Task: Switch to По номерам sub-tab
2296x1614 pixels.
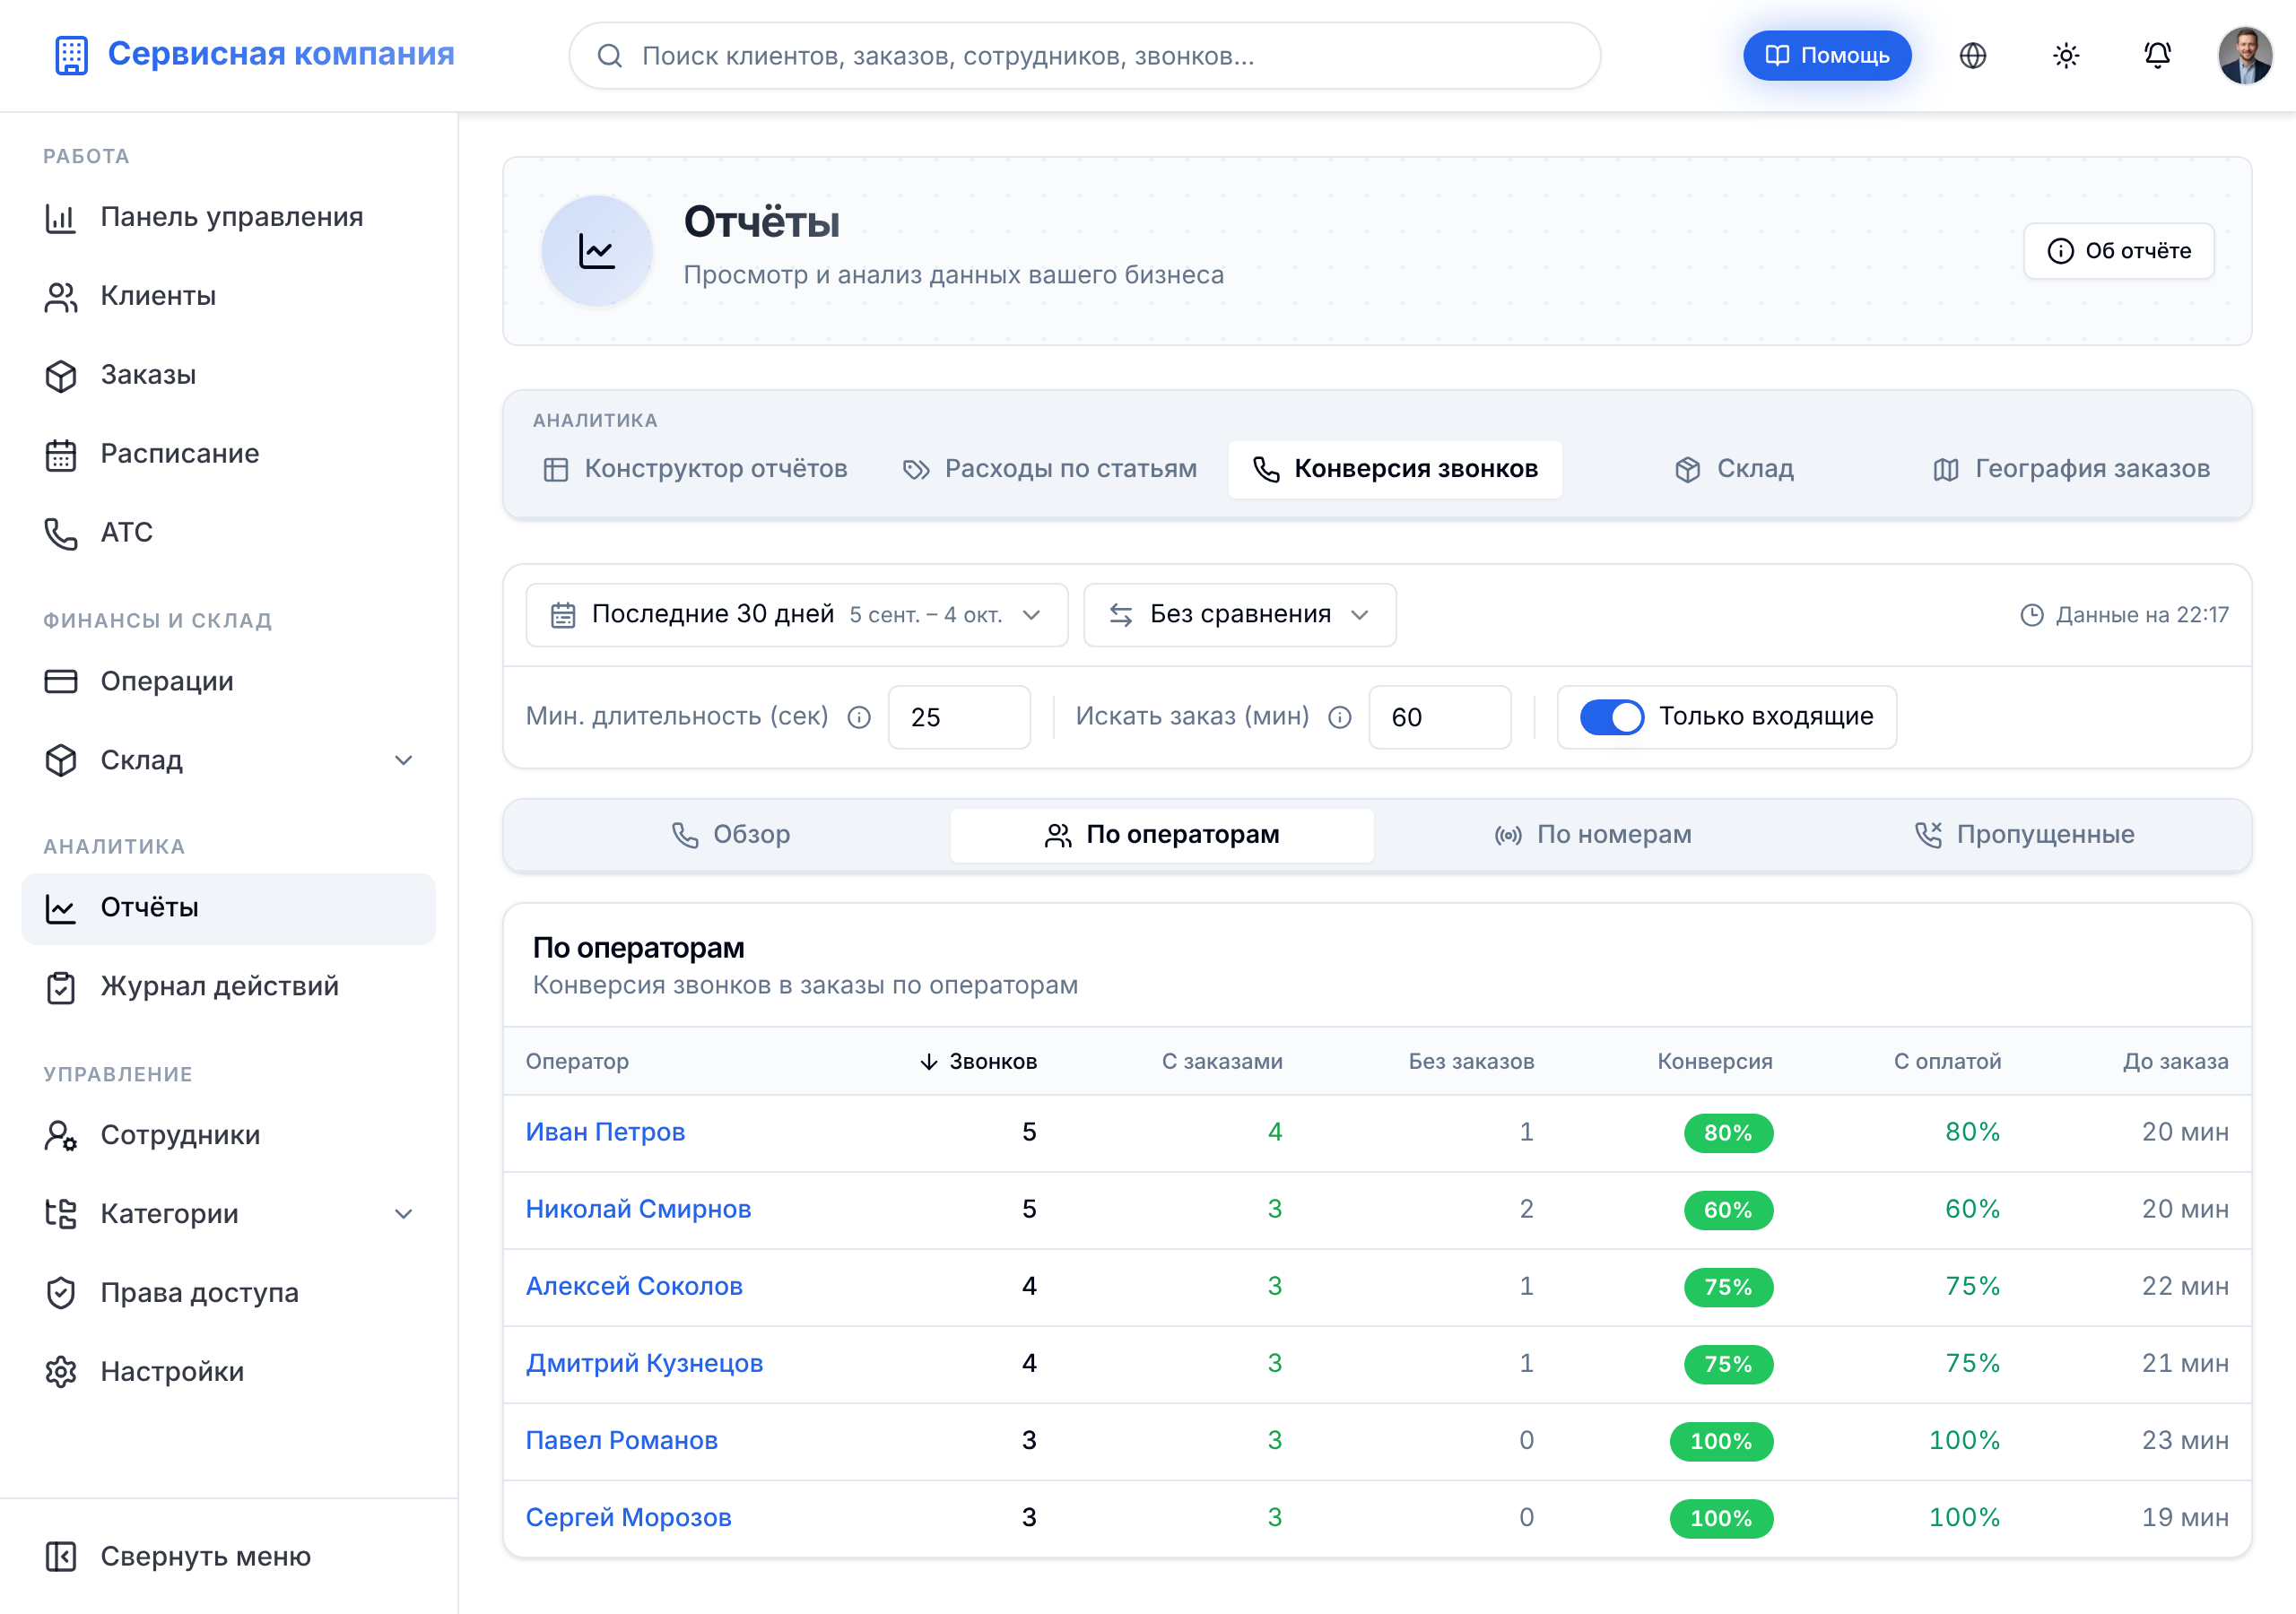Action: pos(1593,835)
